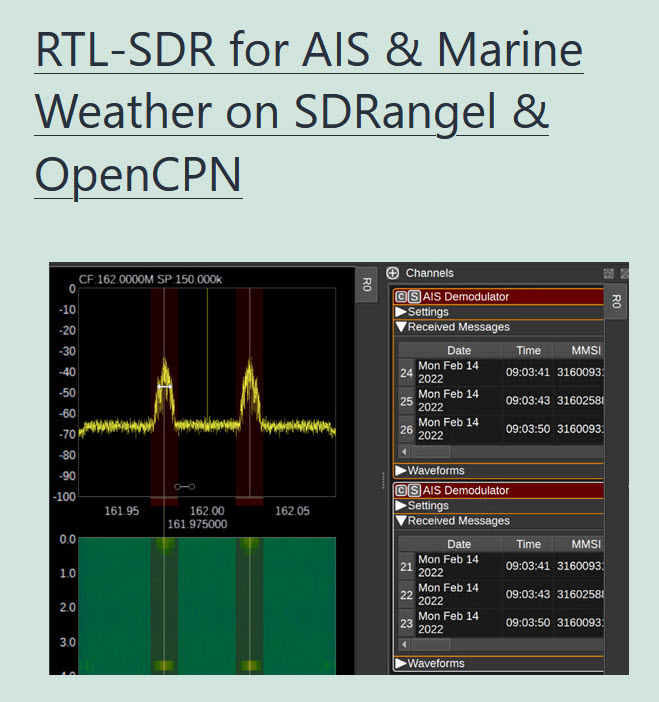Click the 'C' icon on first AIS Demodulator

(x=401, y=297)
